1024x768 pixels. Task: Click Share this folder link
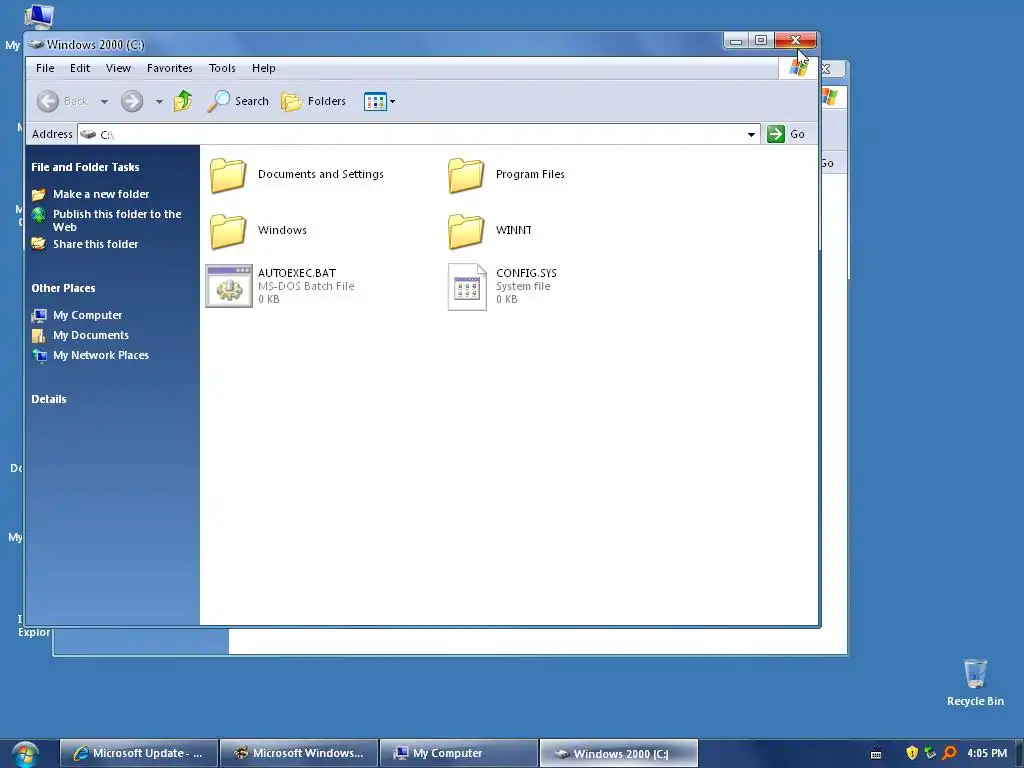click(95, 244)
